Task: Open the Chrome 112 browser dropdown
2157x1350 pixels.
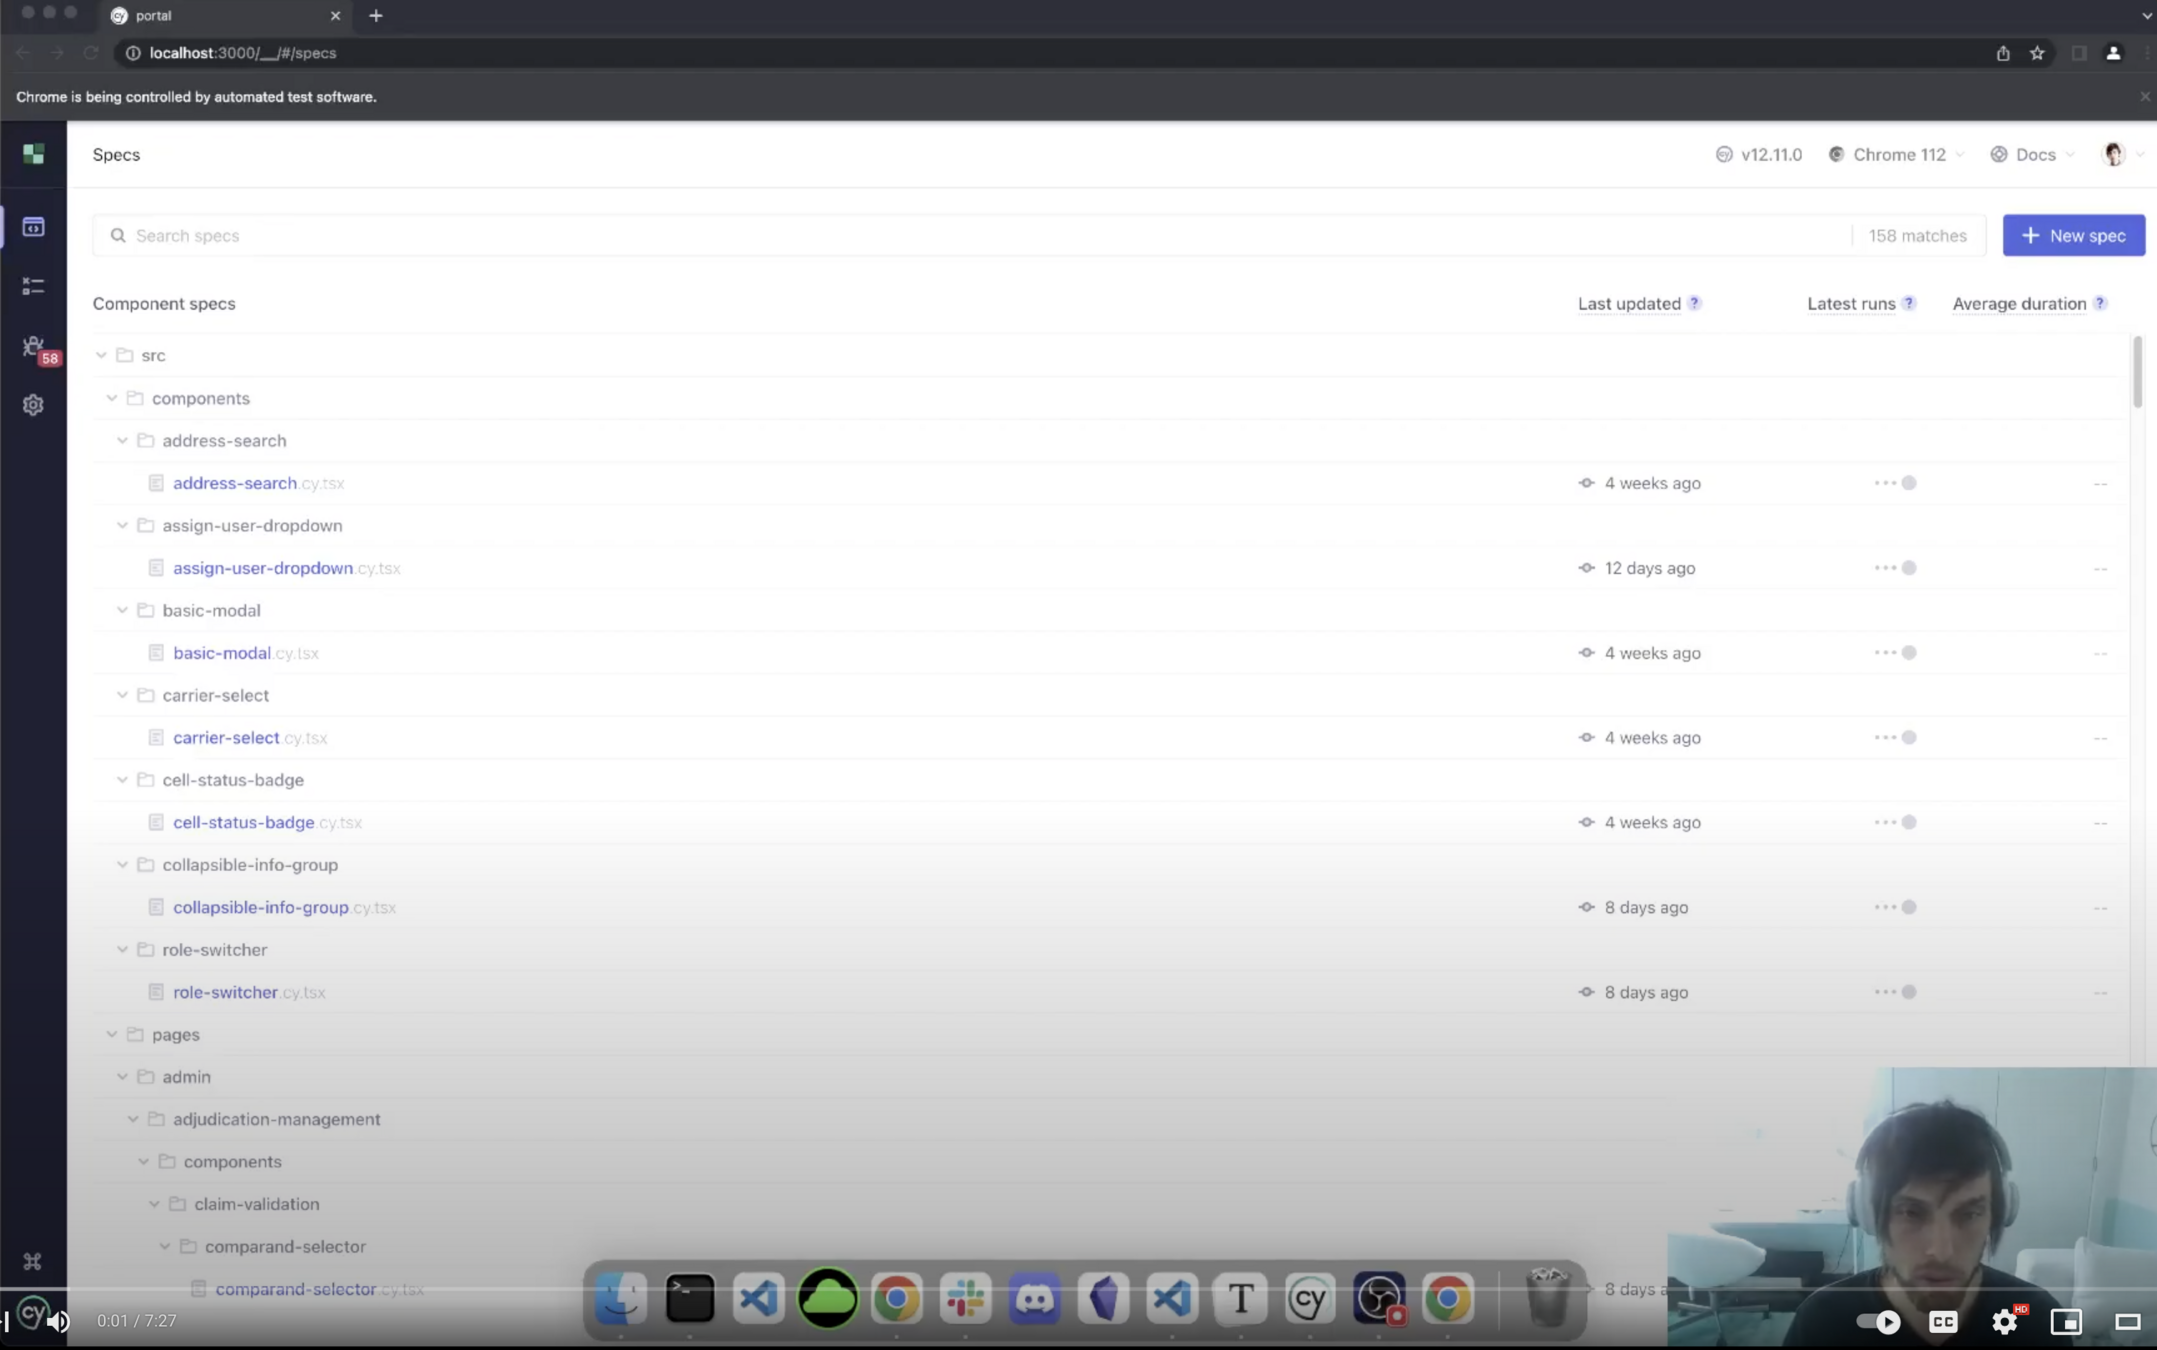Action: 1897,154
